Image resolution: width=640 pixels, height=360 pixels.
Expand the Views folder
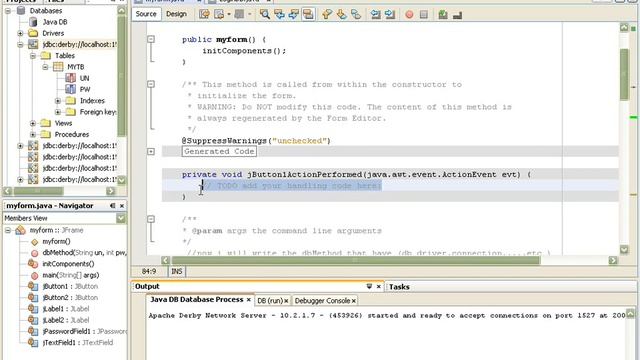click(x=33, y=123)
